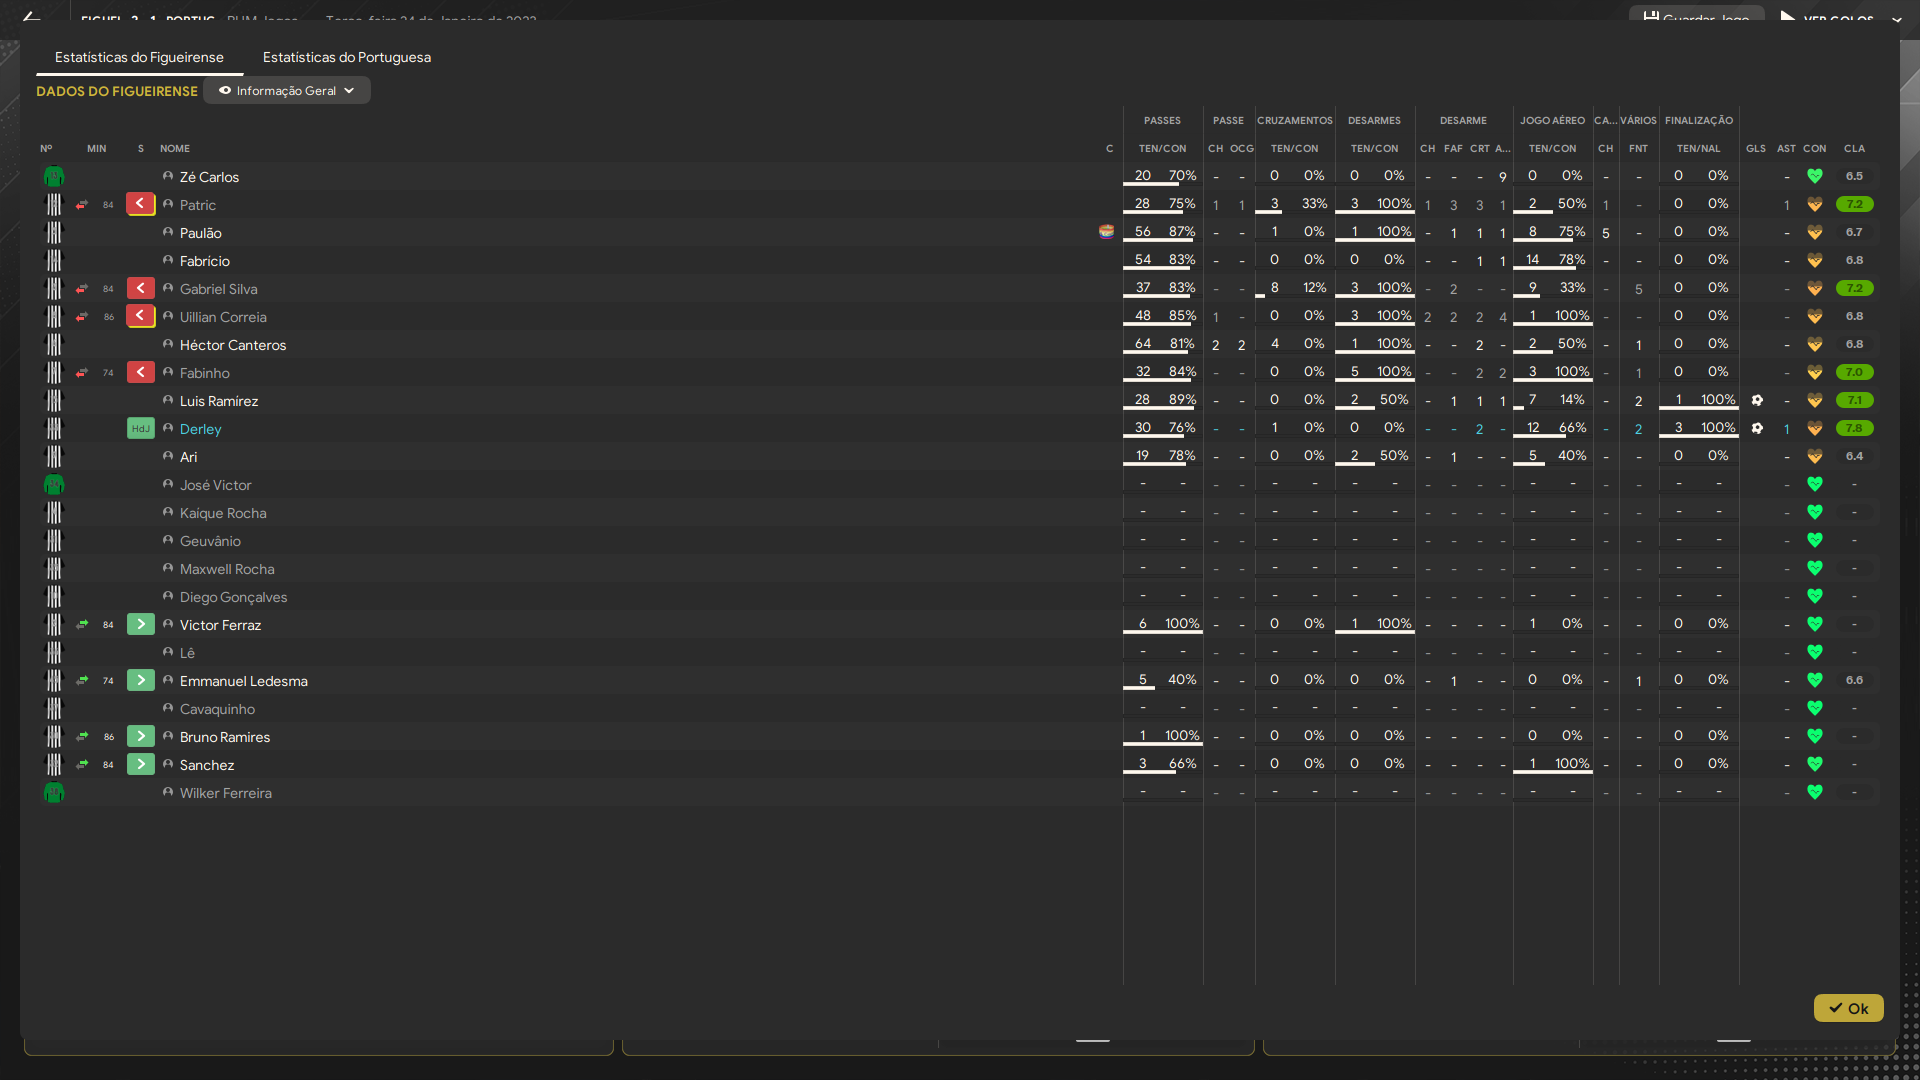Click substituted-on icon for Bruno Ramires
This screenshot has height=1080, width=1920.
coord(141,736)
